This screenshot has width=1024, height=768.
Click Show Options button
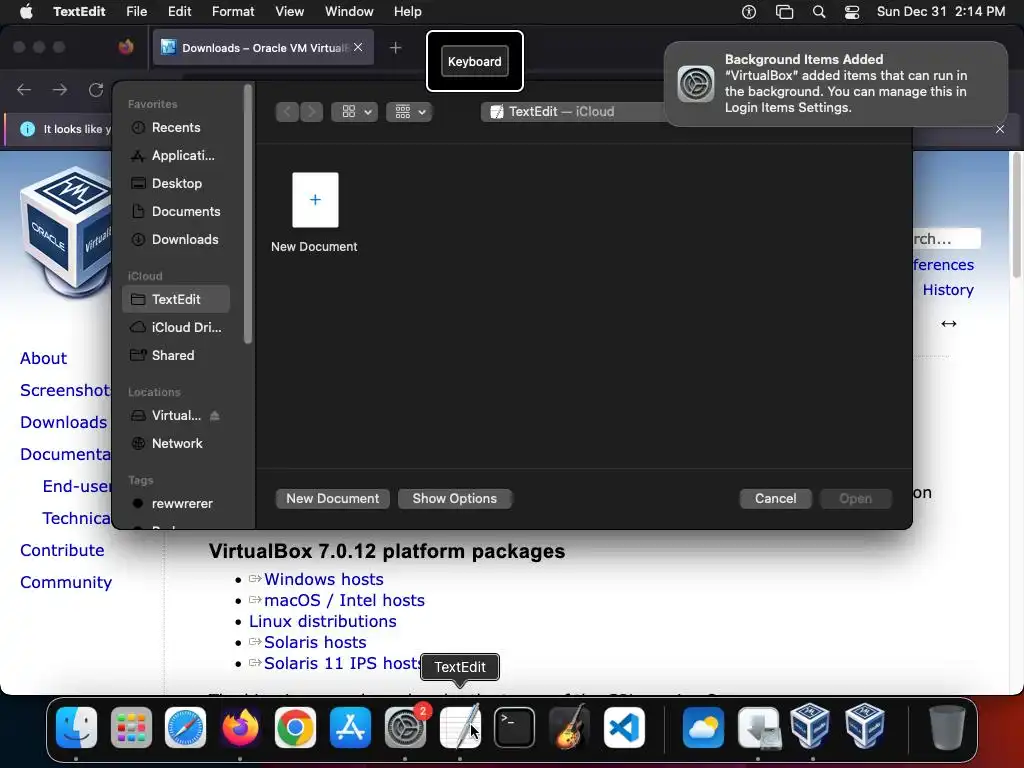pyautogui.click(x=455, y=498)
